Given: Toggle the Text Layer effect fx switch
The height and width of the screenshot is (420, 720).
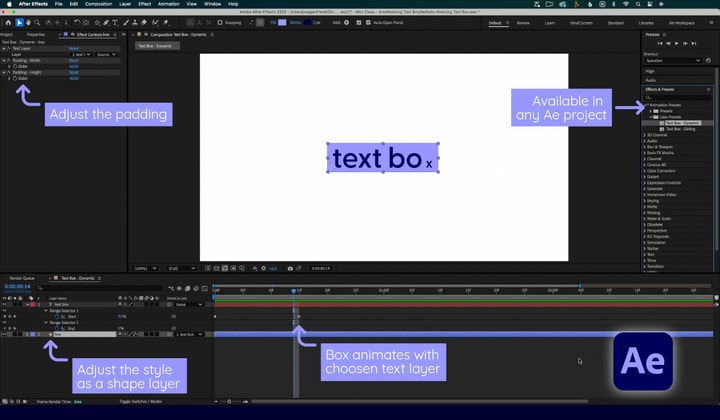Looking at the screenshot, I should click(9, 48).
